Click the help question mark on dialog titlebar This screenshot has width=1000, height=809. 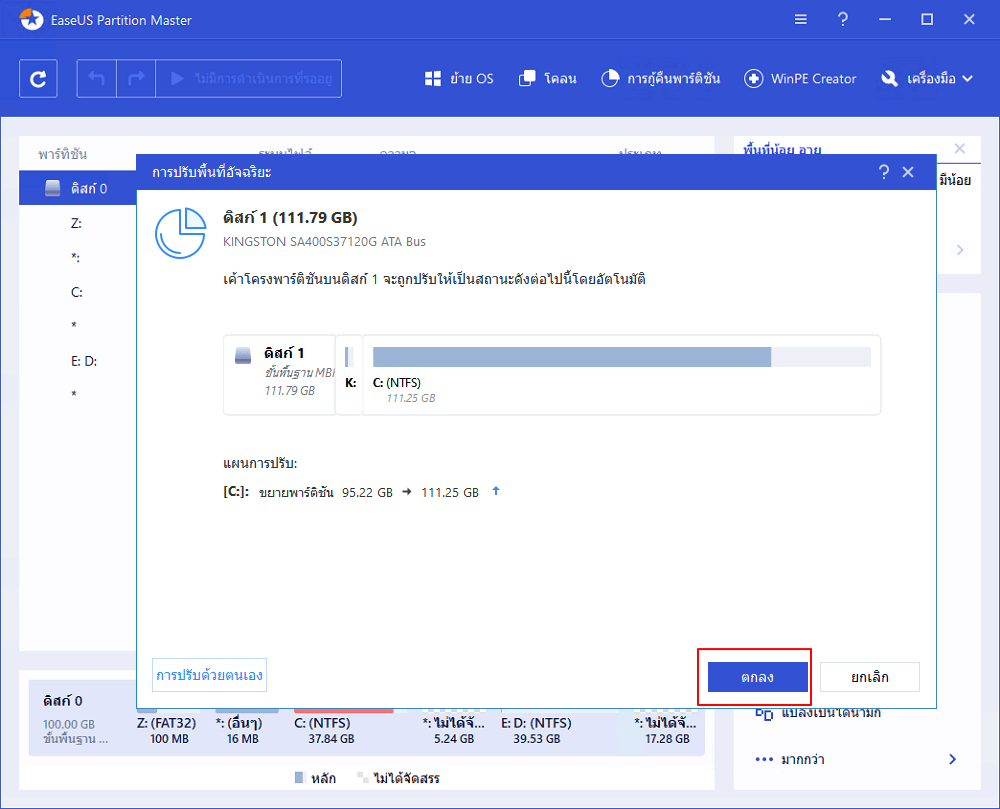pyautogui.click(x=883, y=171)
